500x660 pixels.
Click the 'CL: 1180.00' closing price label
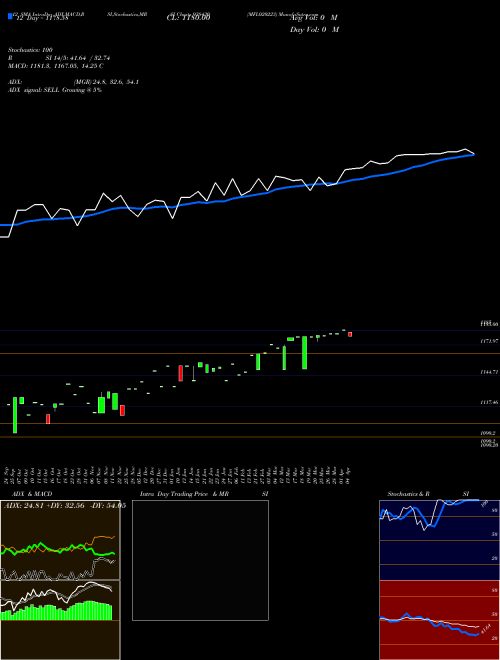(188, 17)
